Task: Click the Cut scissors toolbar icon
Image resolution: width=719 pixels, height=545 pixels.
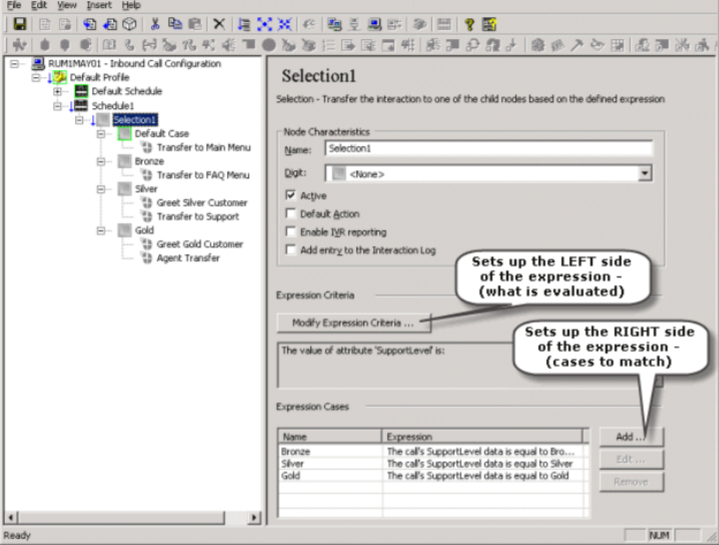Action: (156, 23)
